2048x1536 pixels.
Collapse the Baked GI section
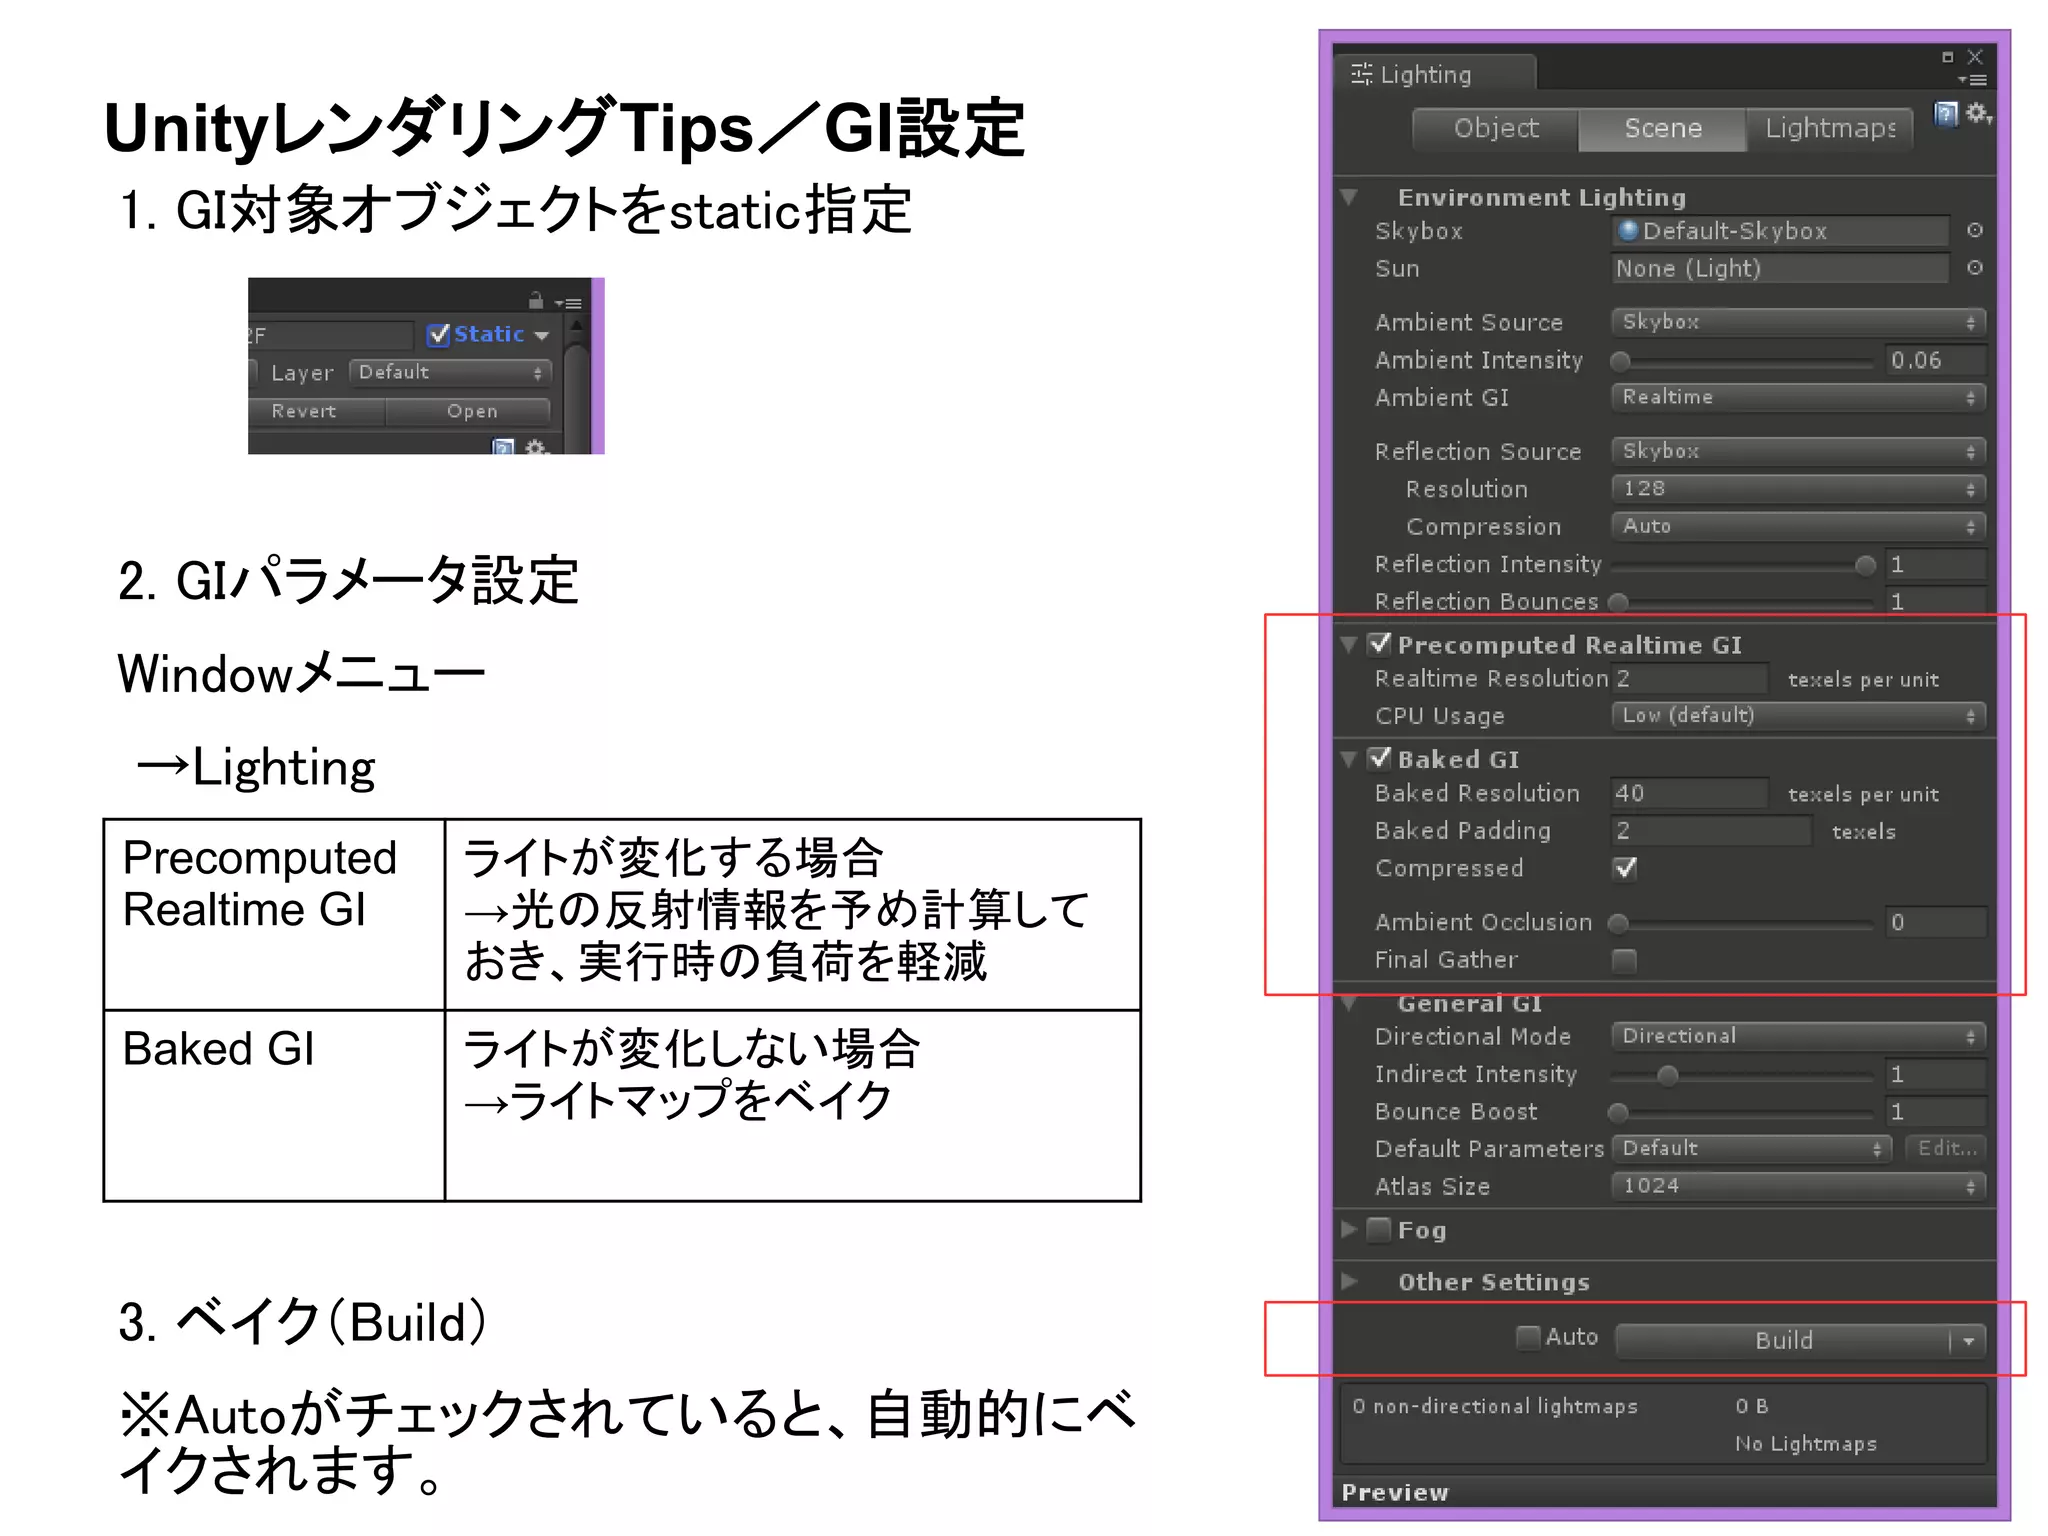1349,759
